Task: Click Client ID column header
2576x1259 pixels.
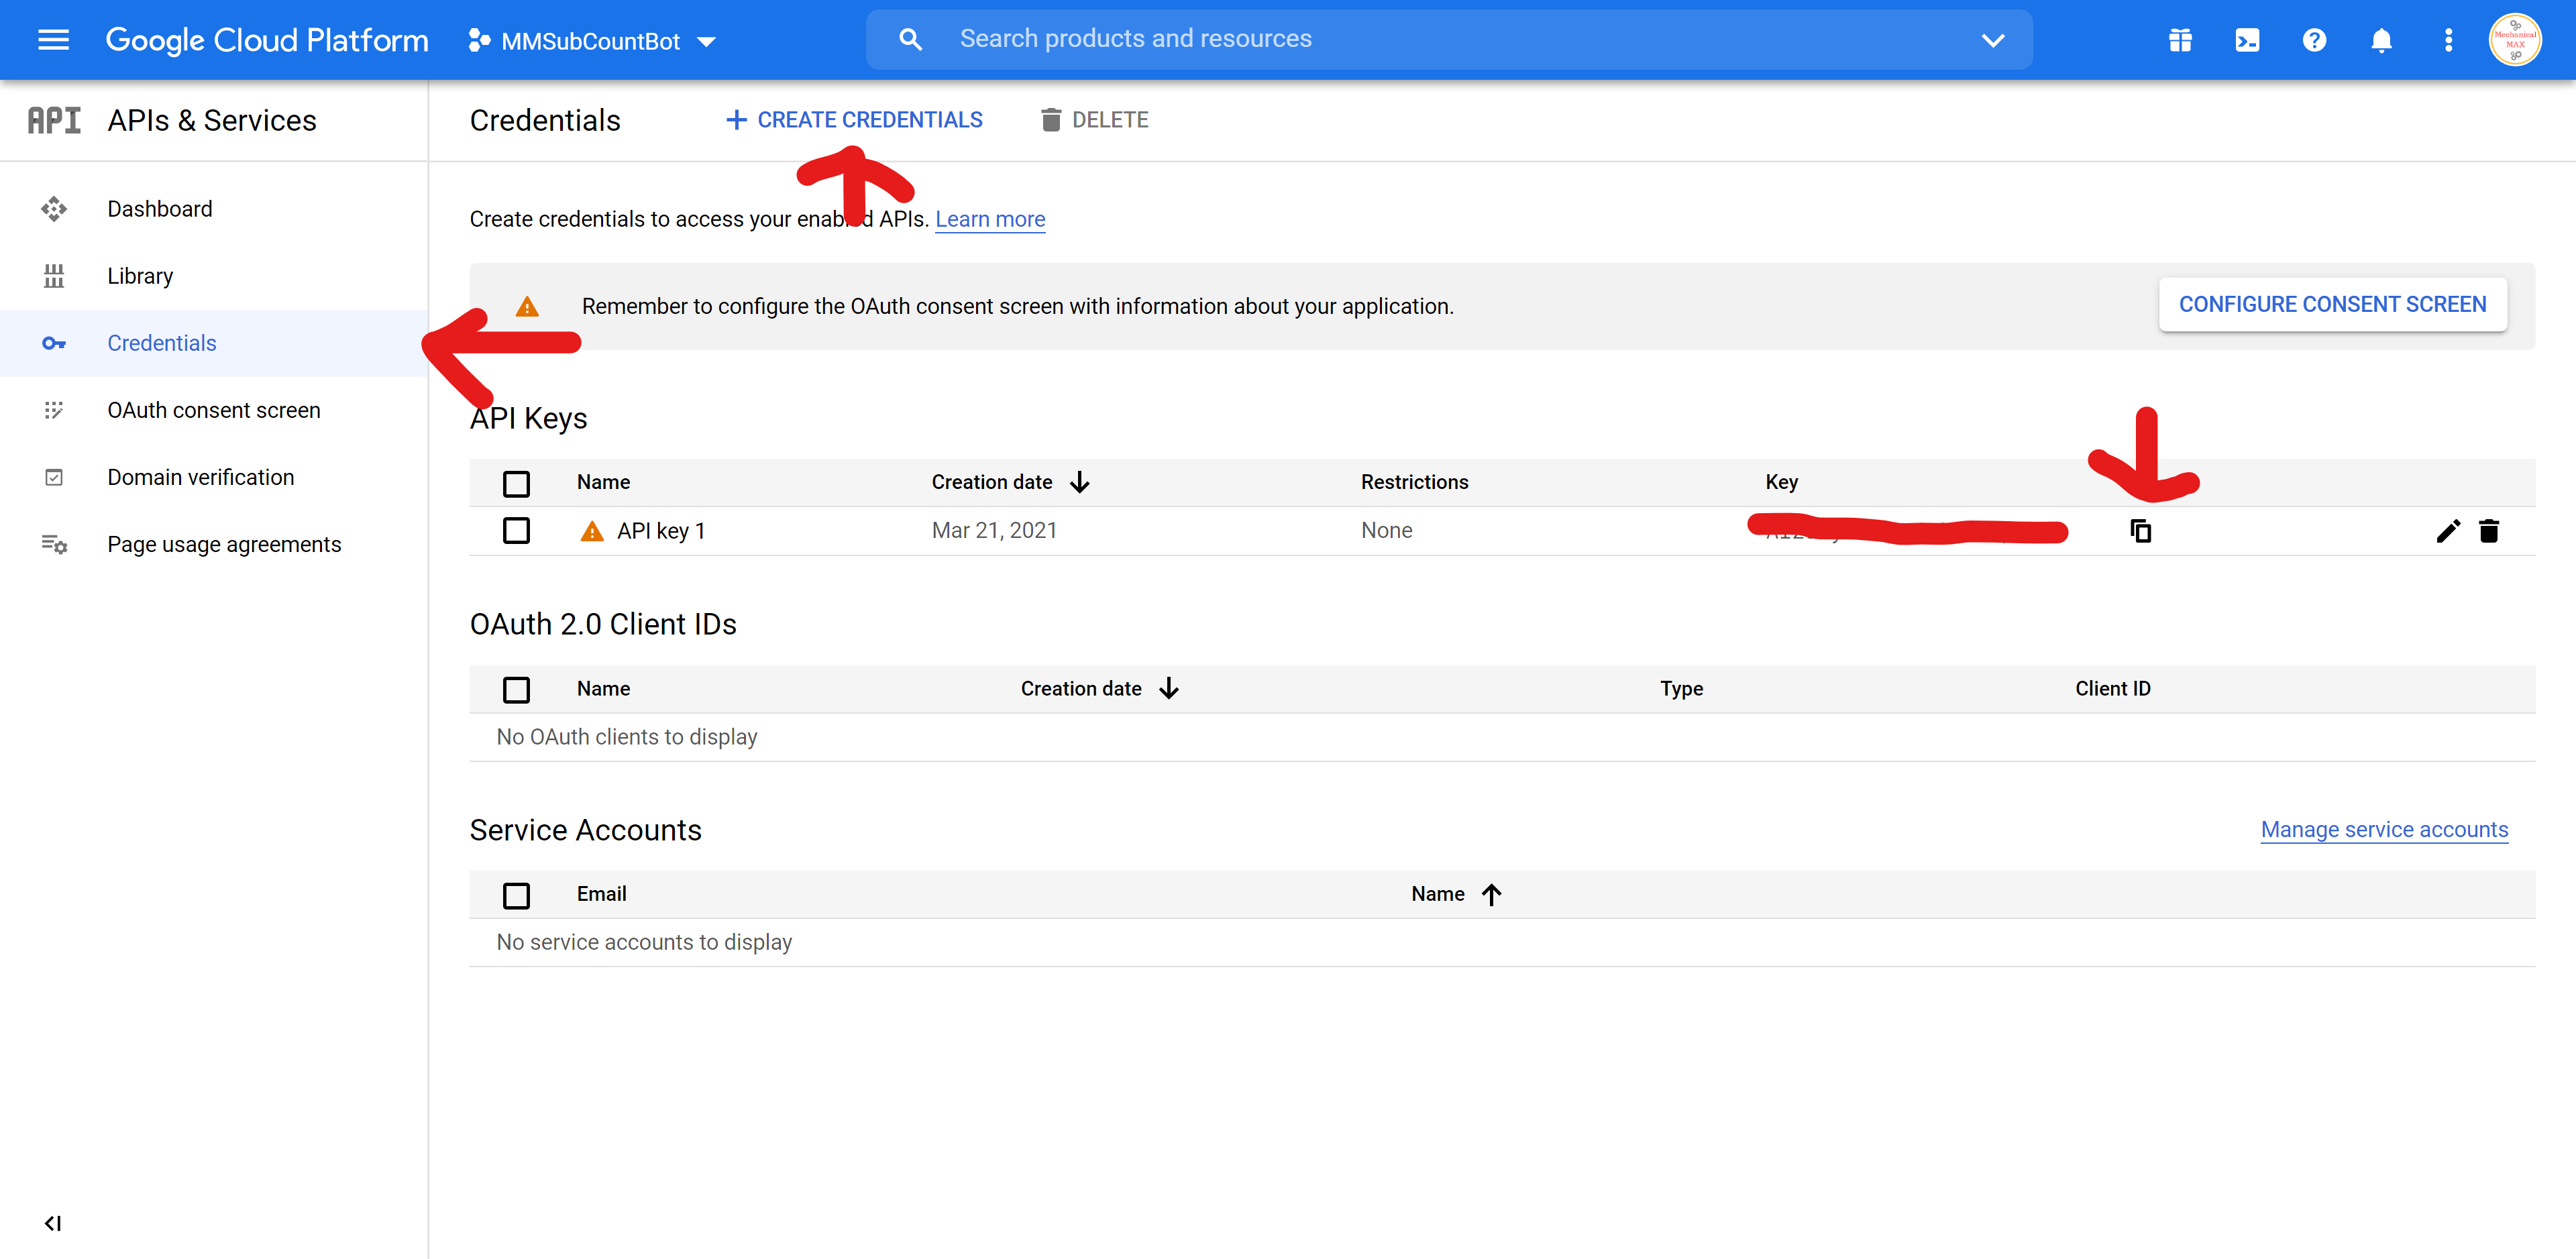Action: click(2112, 688)
